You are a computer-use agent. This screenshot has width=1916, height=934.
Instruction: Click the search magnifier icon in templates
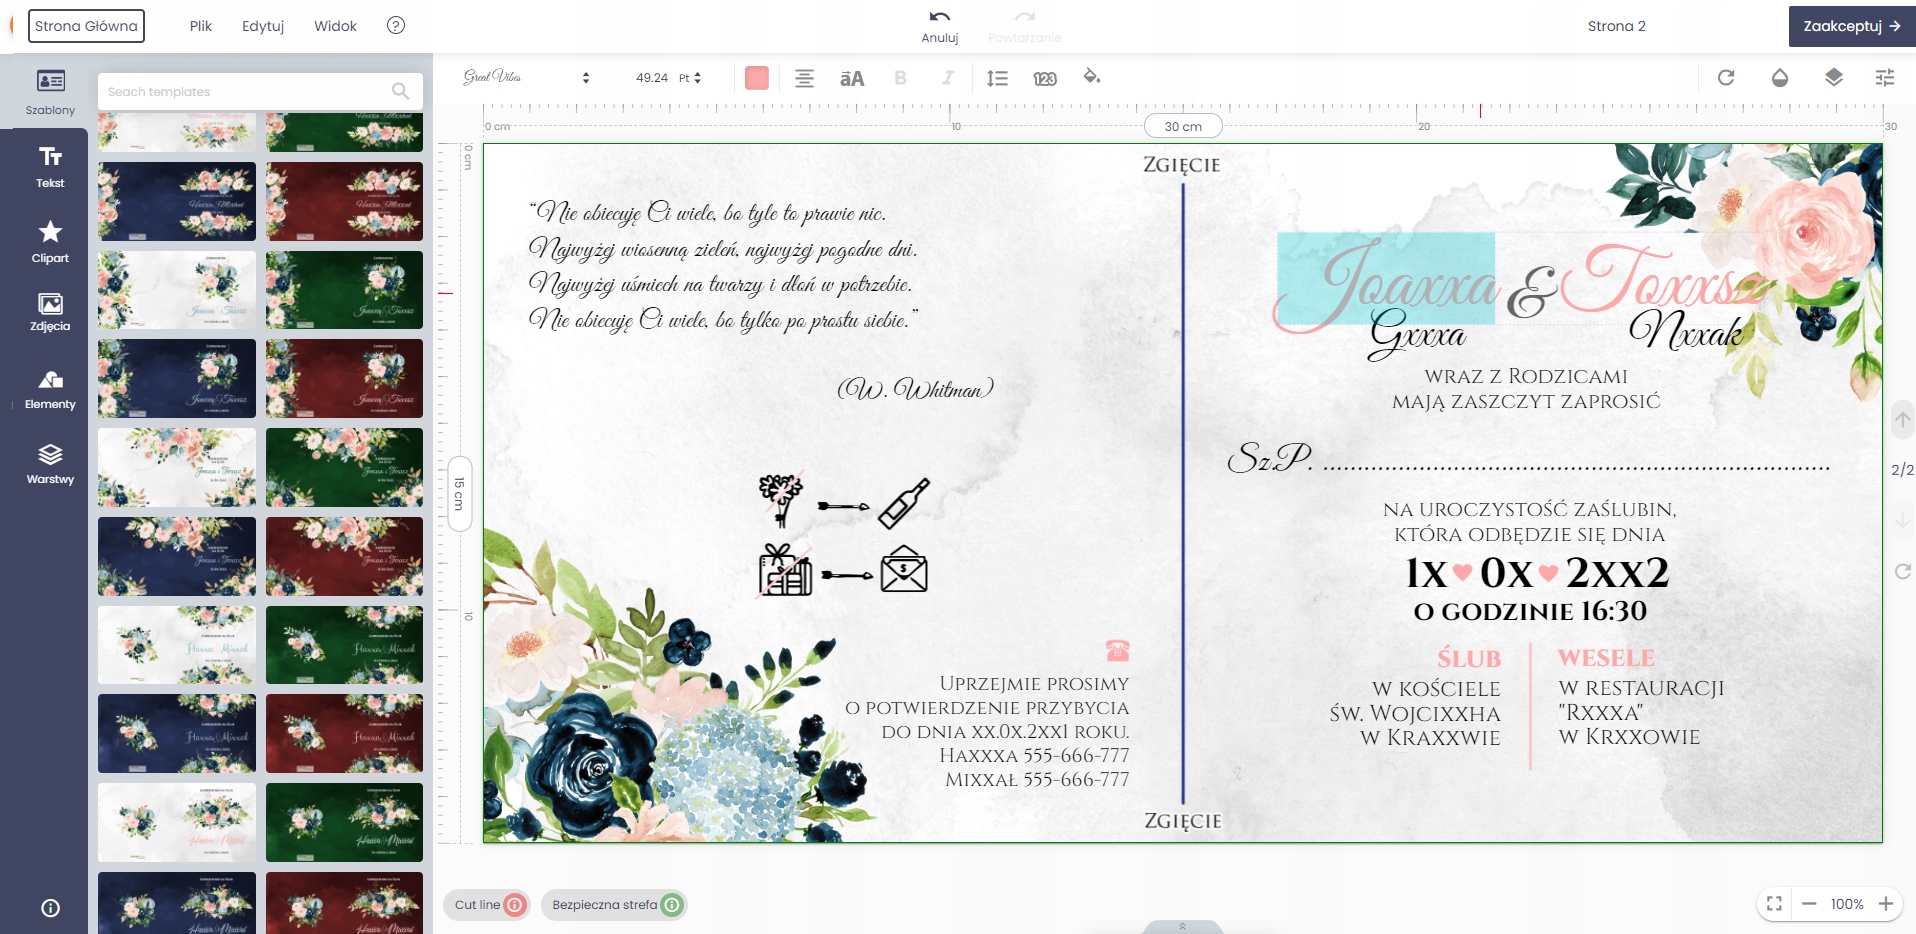(x=401, y=91)
